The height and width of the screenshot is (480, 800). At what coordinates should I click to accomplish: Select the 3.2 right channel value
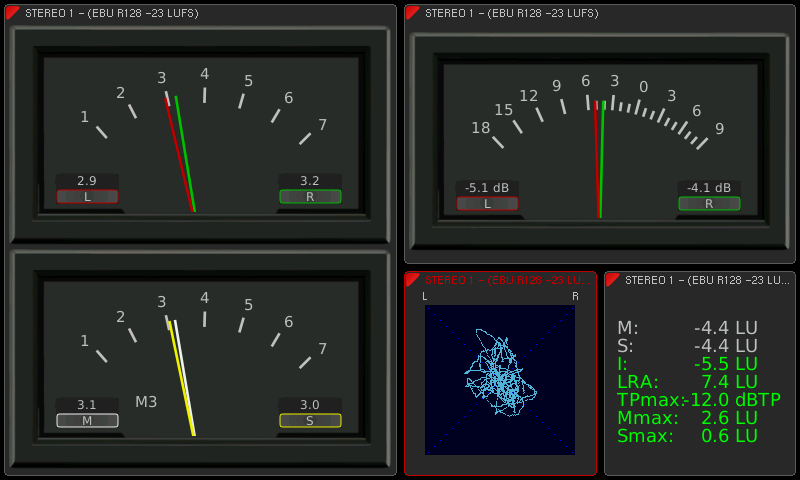310,181
